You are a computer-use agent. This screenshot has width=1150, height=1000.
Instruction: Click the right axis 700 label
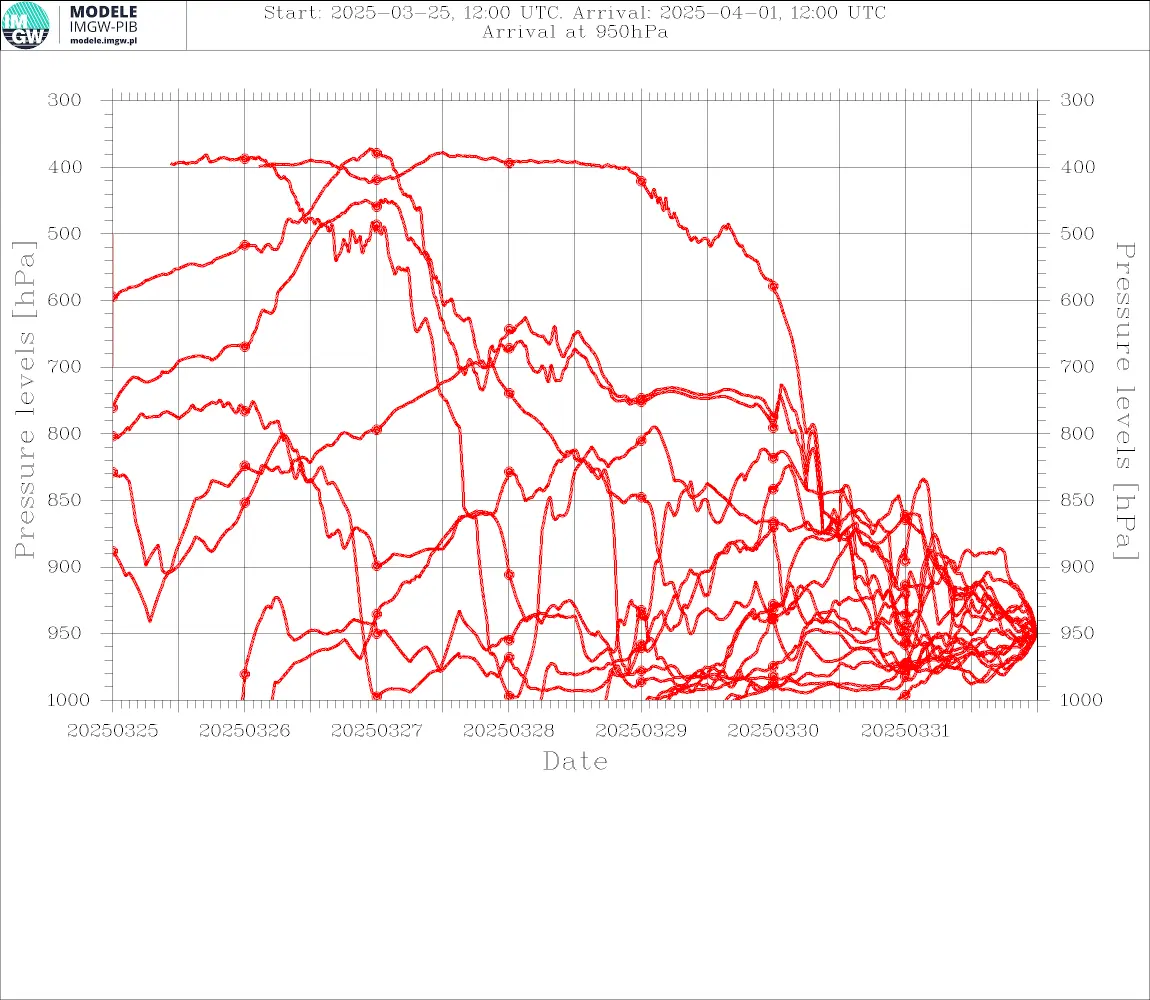pos(1077,366)
